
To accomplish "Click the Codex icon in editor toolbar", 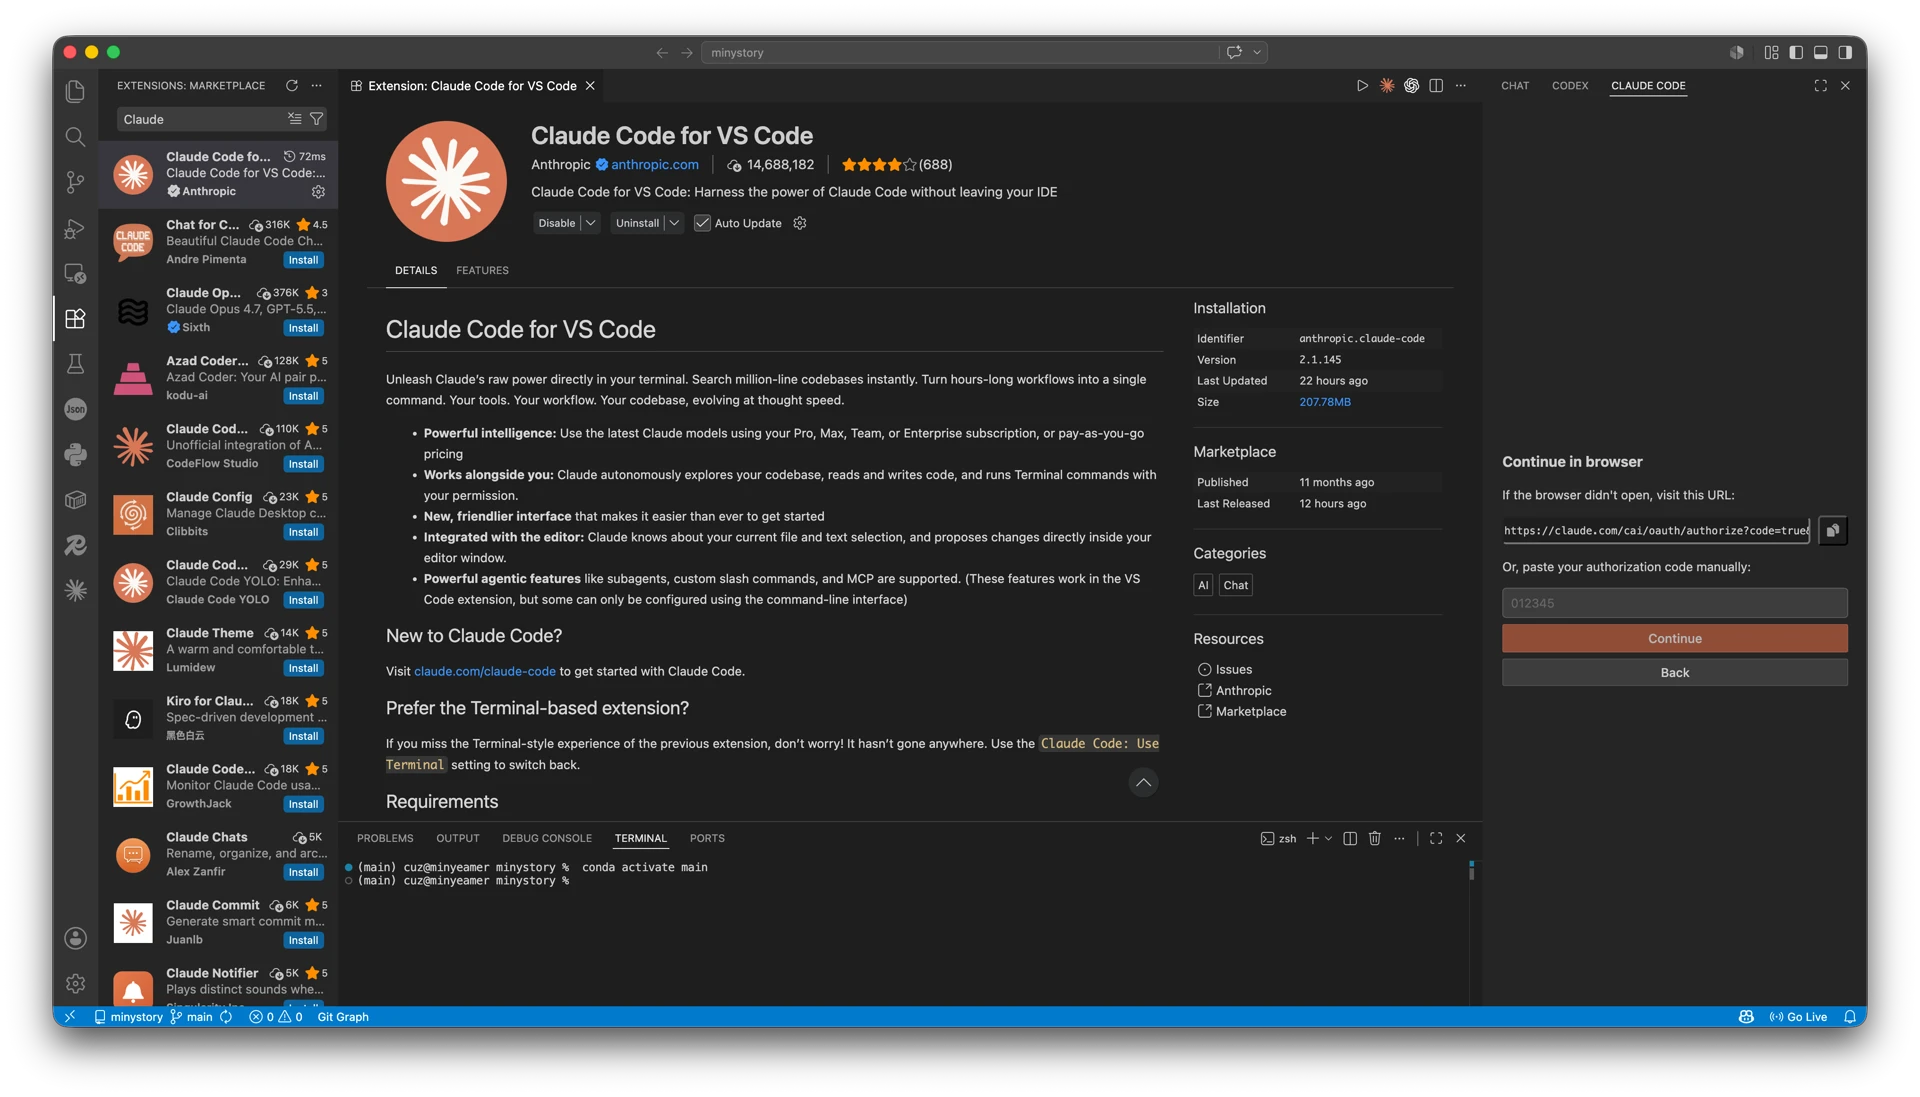I will click(1411, 86).
